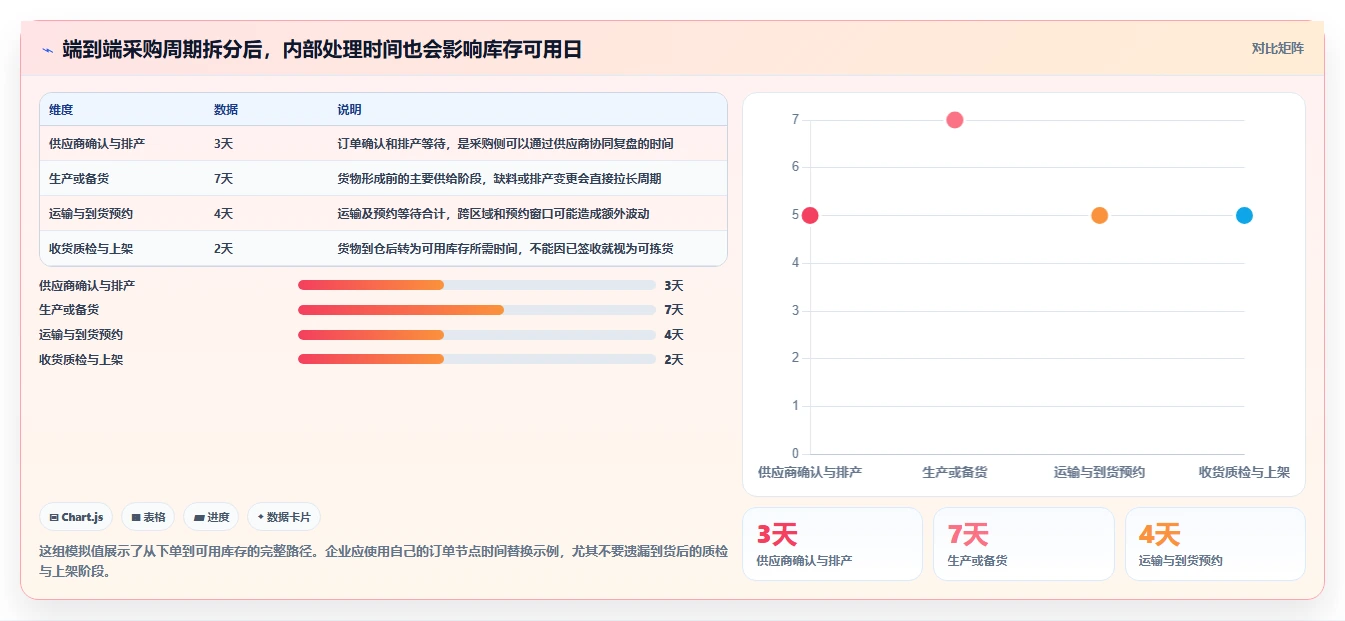Click the footer paragraph starting 这组模拟值
1345x621 pixels.
pos(383,561)
